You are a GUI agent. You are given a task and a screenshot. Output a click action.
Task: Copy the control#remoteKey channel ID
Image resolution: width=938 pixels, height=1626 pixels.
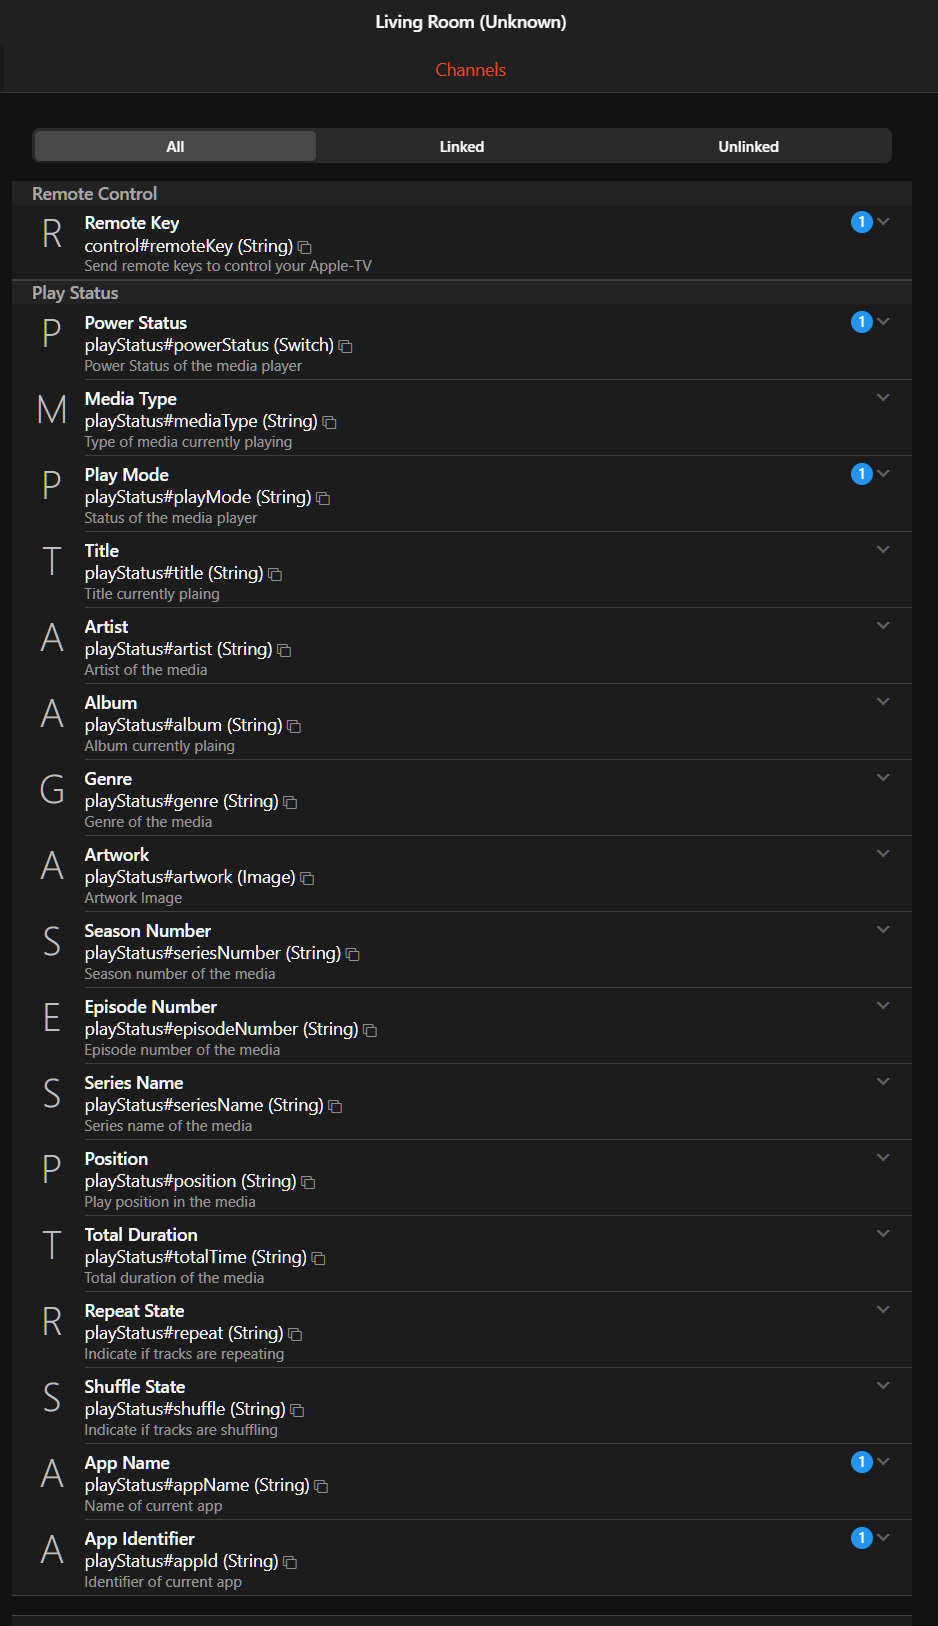[305, 247]
